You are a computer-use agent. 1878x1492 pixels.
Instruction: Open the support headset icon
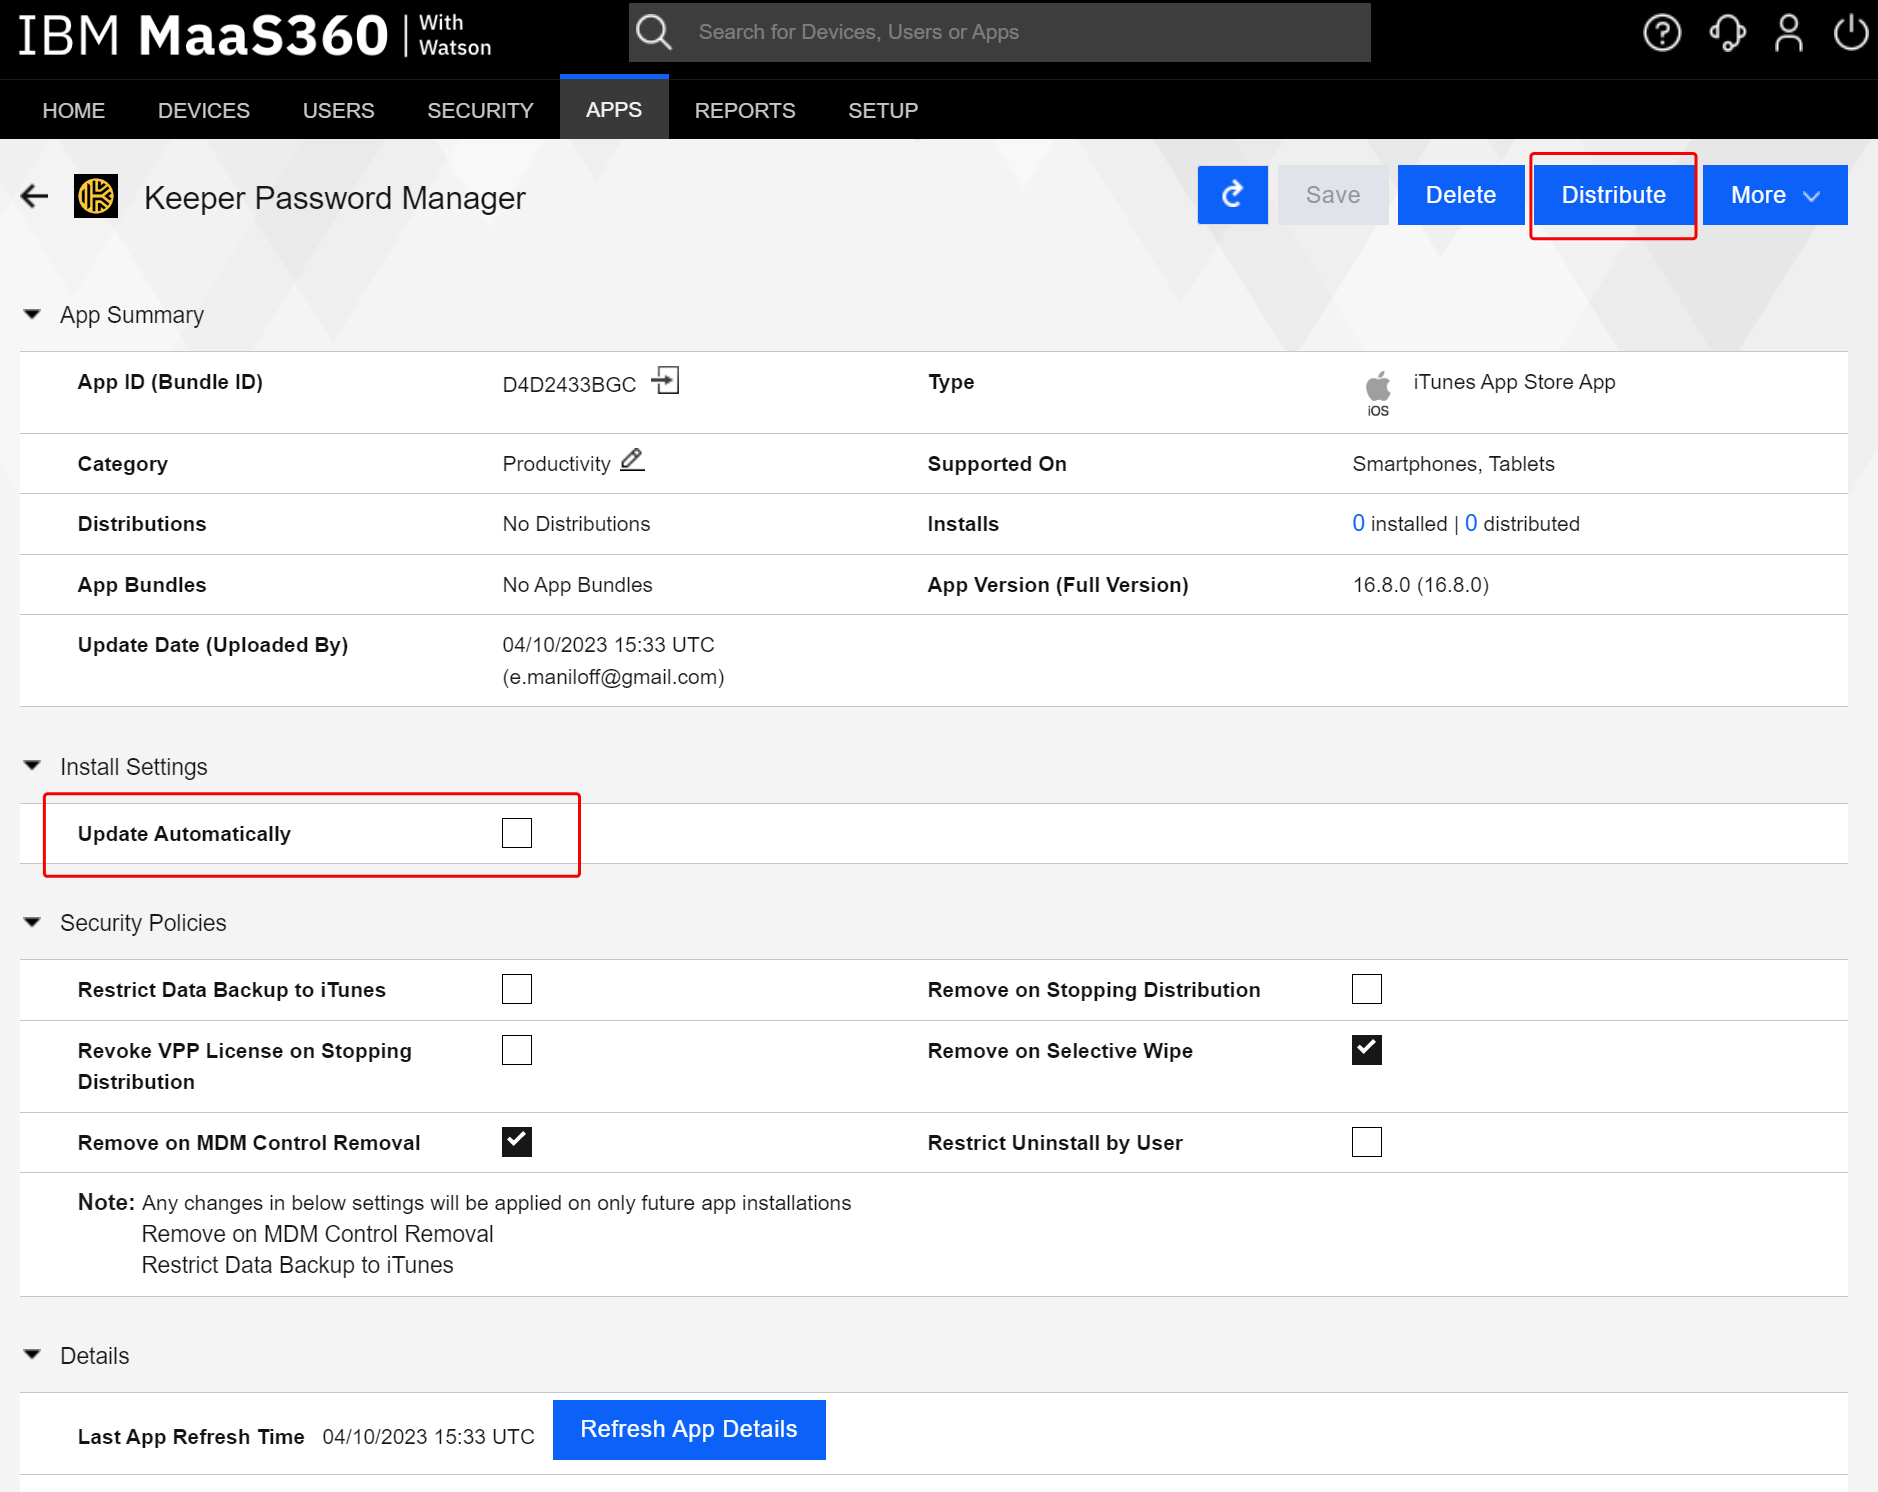tap(1727, 33)
